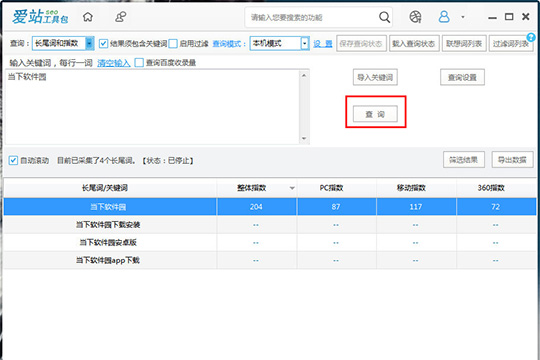Click the 整体指数 sort arrow
Viewport: 540px width, 360px height.
pos(292,188)
